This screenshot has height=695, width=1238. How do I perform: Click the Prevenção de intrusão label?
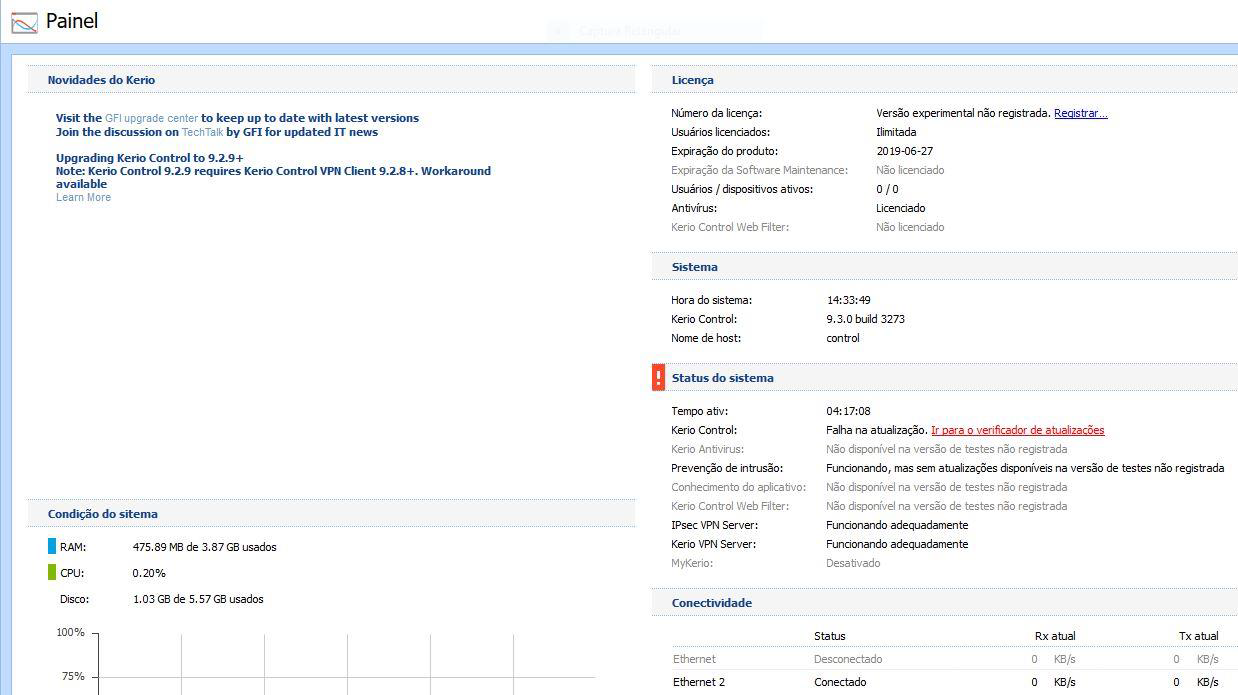(727, 468)
